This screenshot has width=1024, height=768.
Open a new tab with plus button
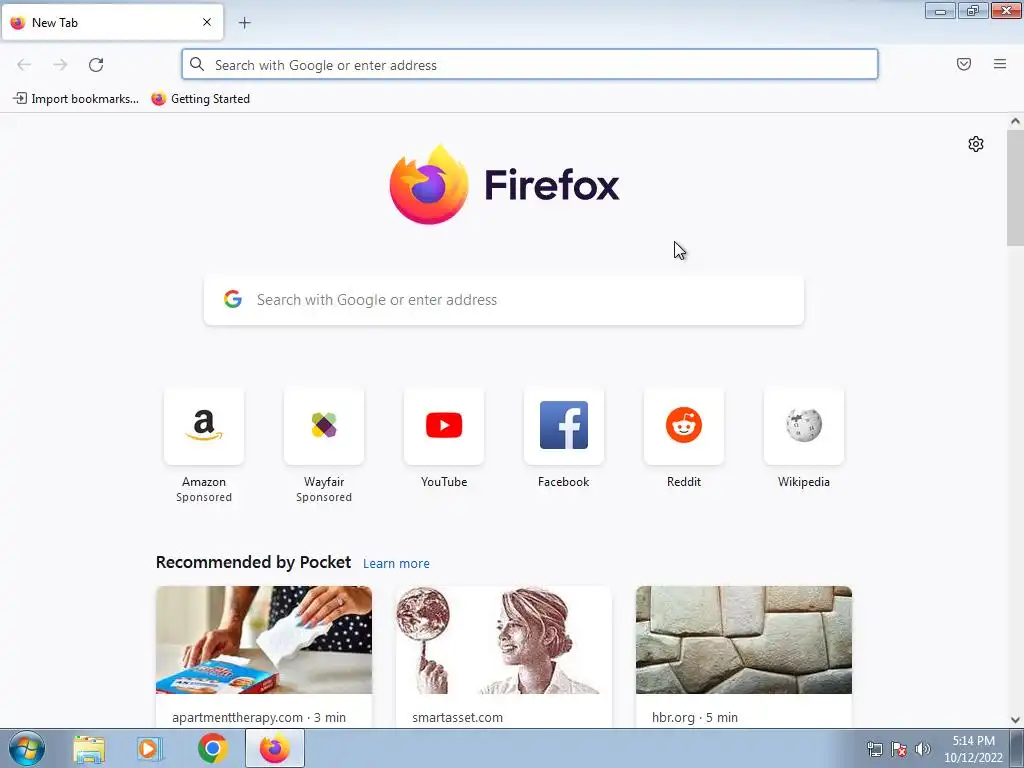tap(244, 23)
